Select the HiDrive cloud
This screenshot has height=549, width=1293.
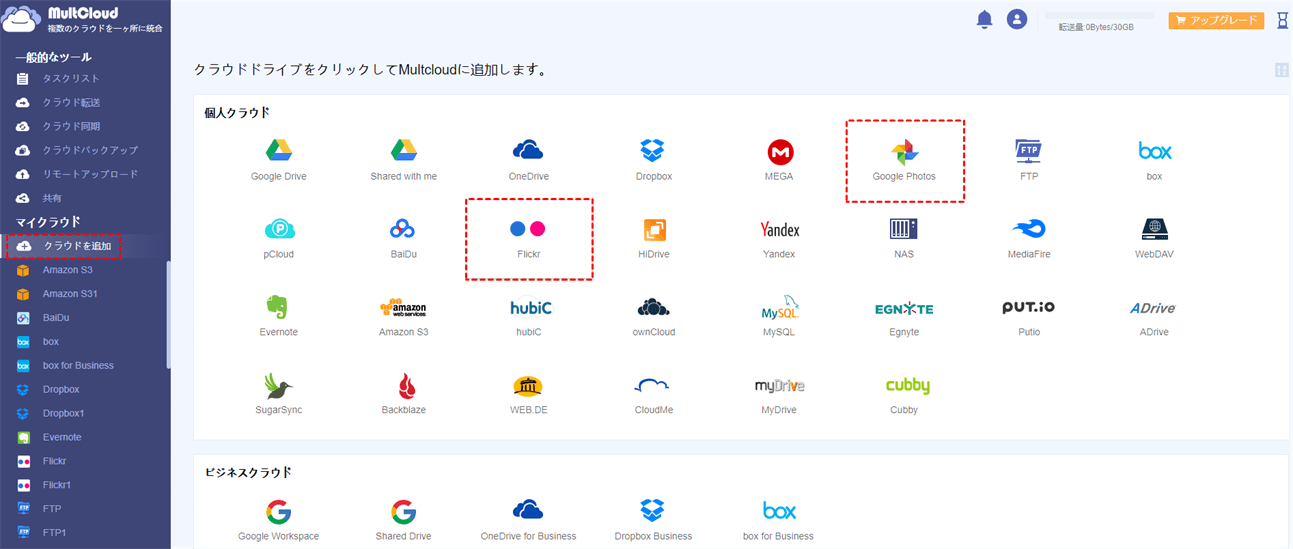coord(653,238)
